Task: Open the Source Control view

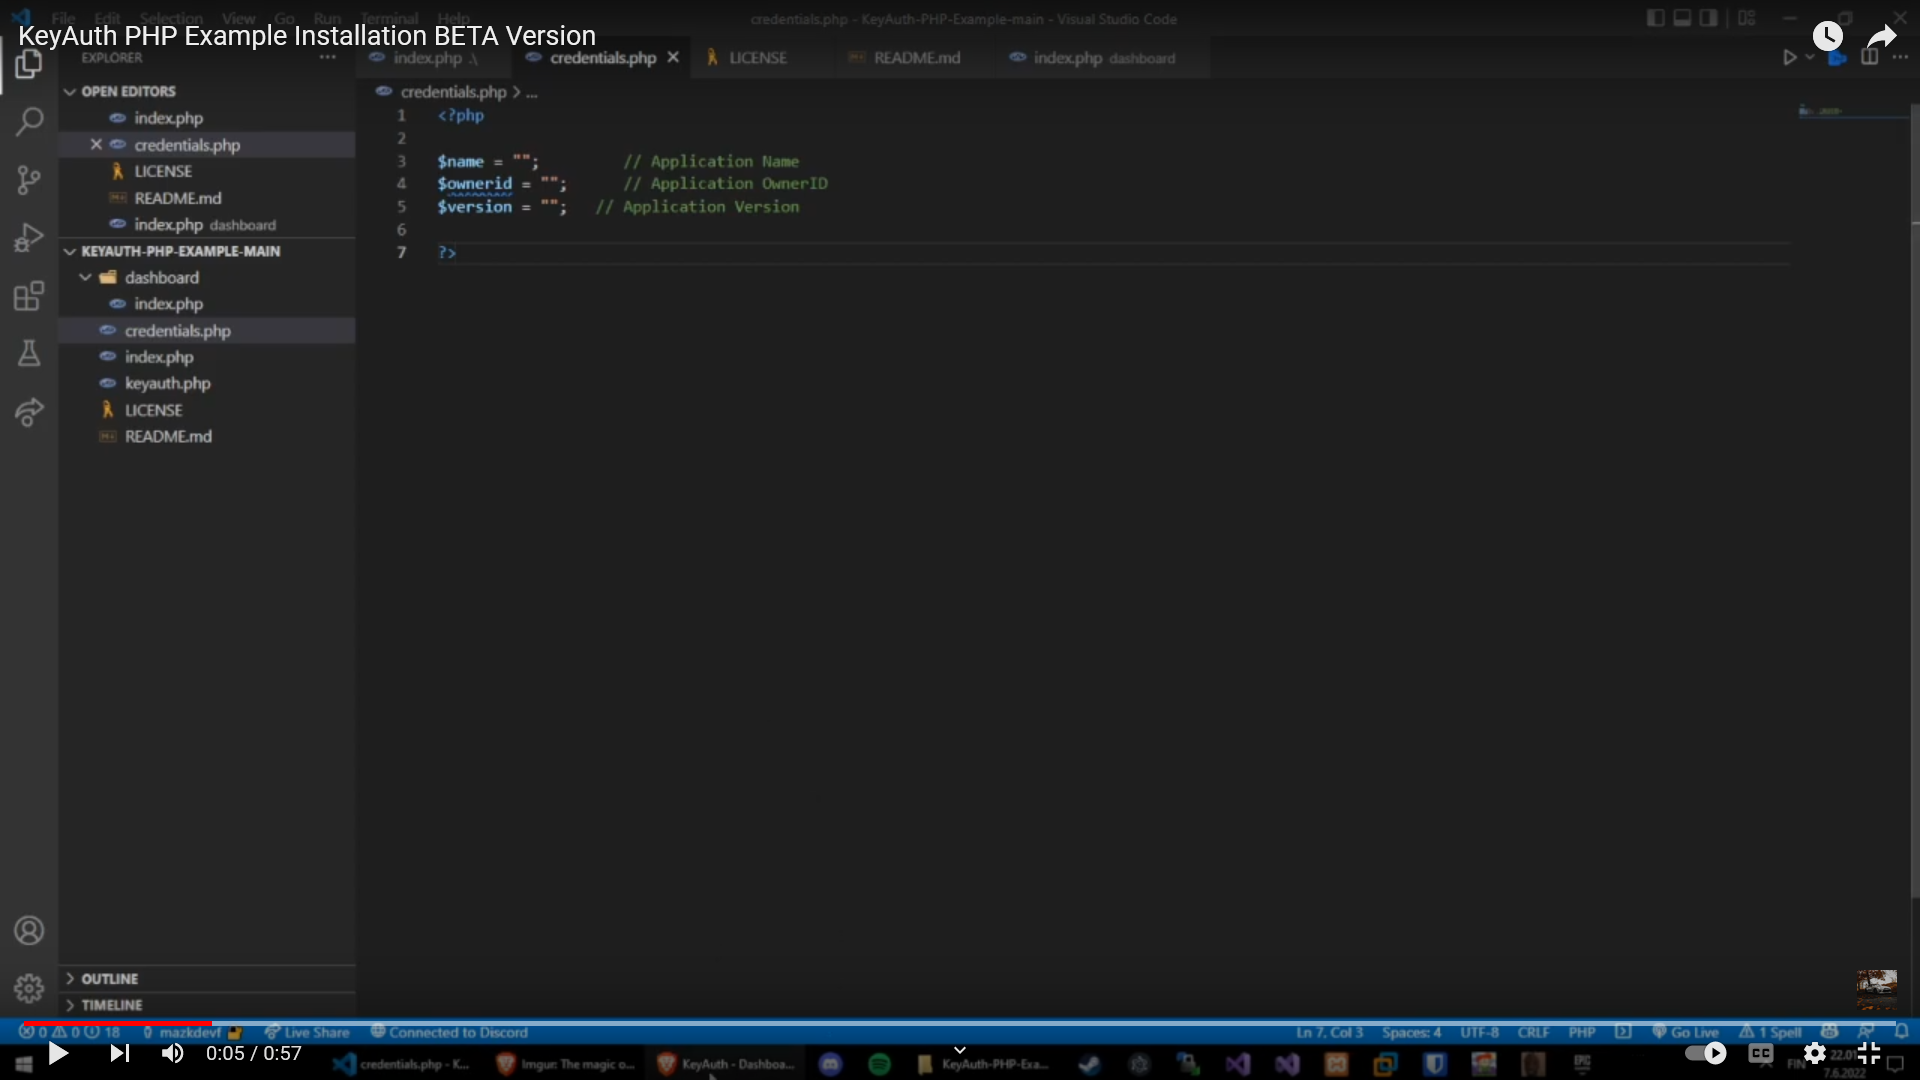Action: coord(29,180)
